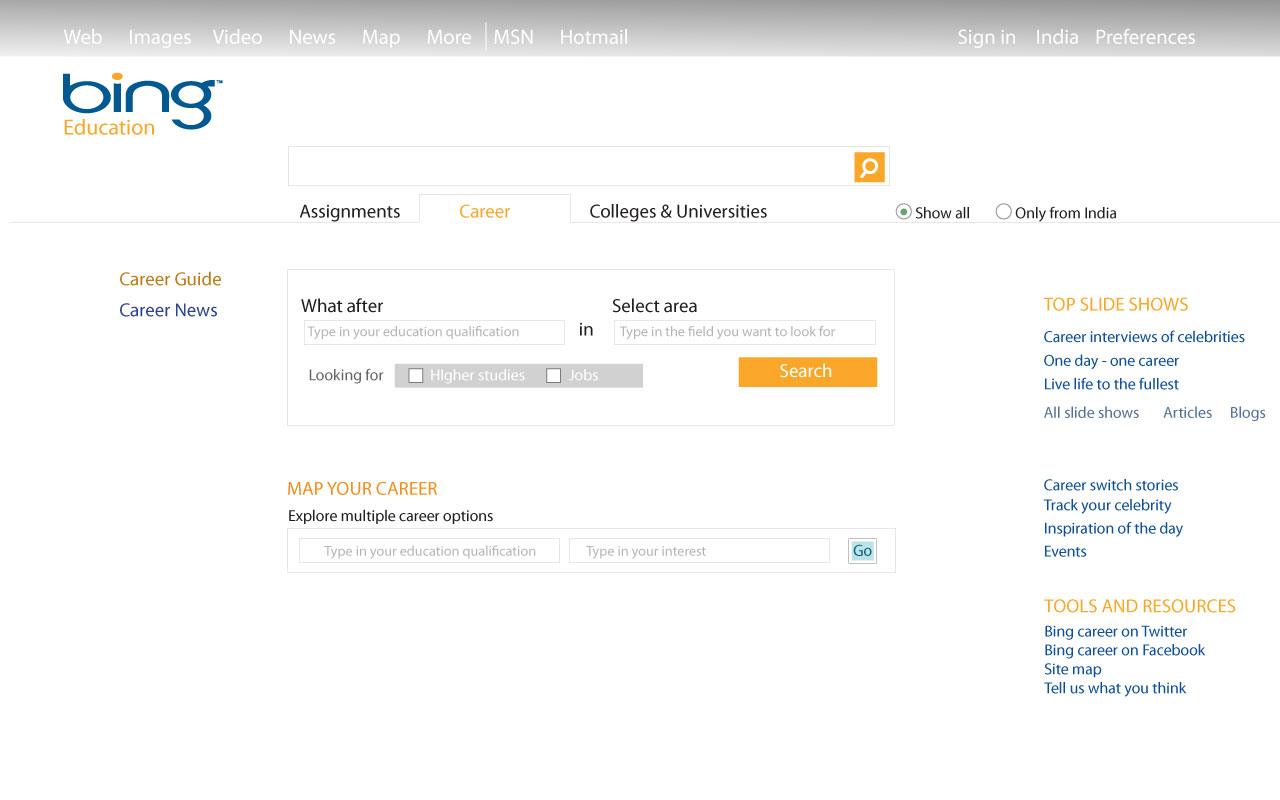
Task: Click the search magnifier icon
Action: [x=868, y=166]
